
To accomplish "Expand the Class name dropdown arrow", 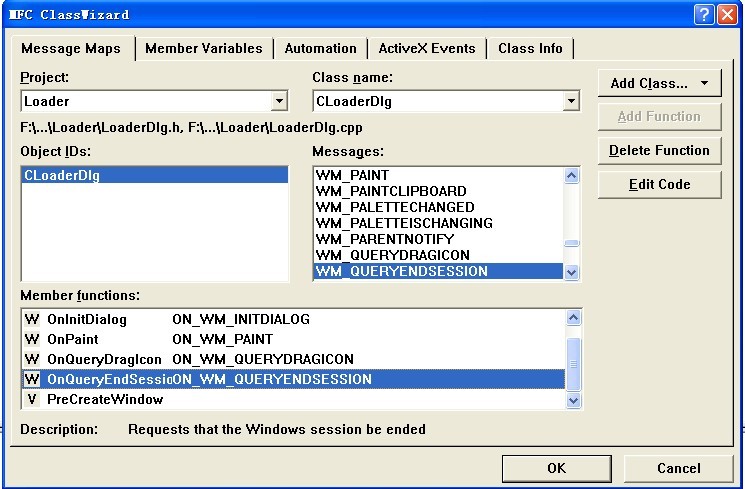I will pos(571,101).
